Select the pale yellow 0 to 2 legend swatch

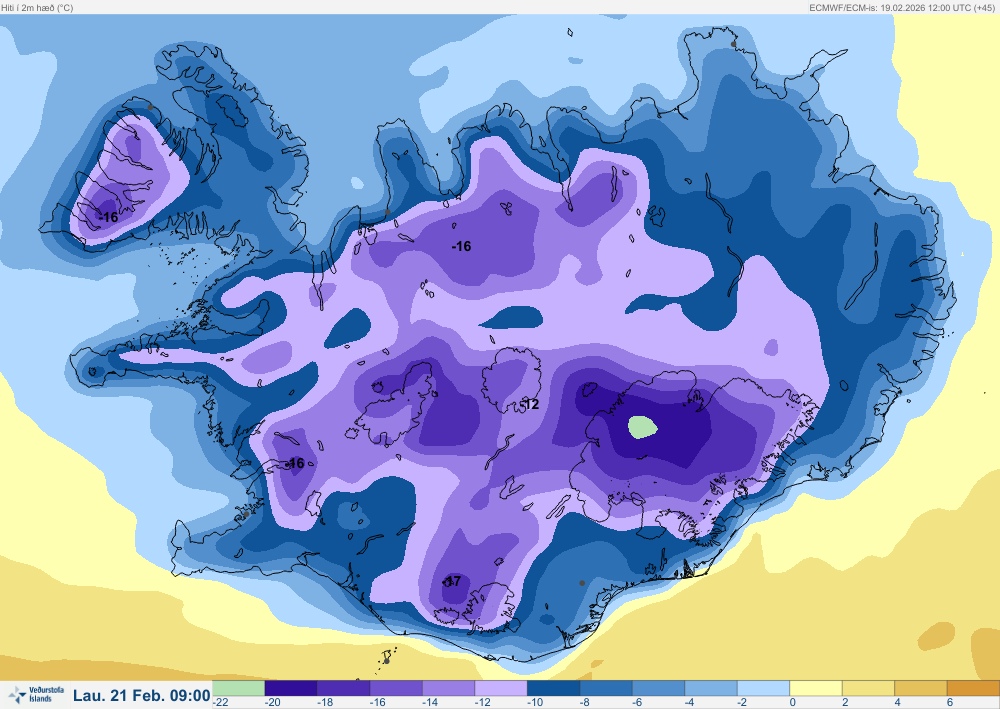(816, 688)
